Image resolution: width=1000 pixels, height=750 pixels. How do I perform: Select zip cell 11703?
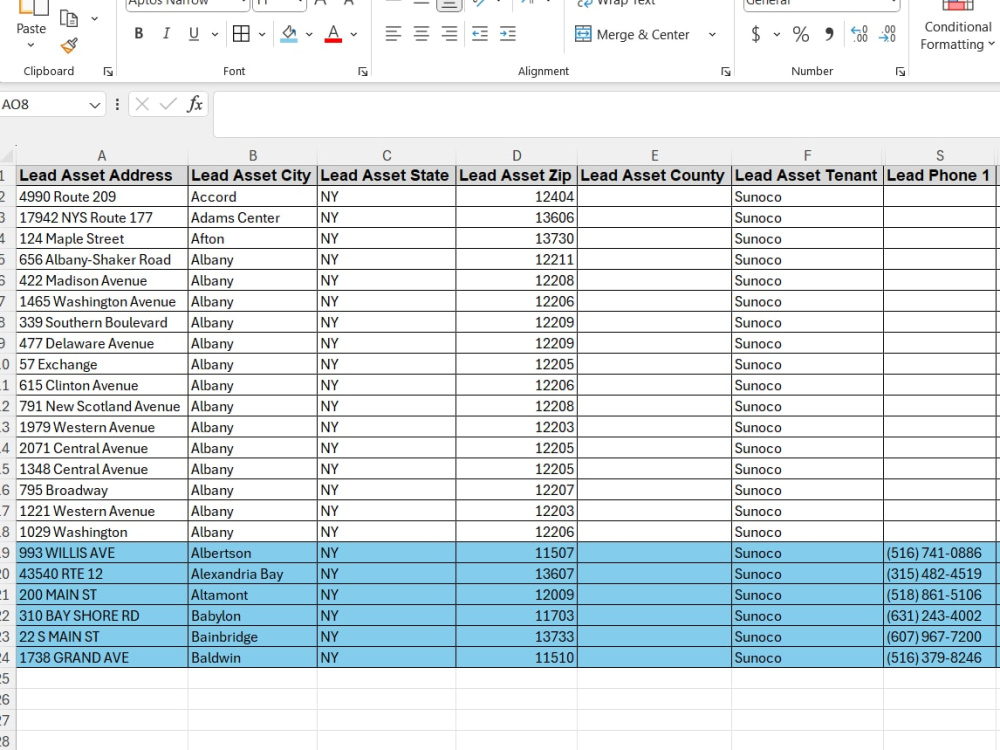pyautogui.click(x=517, y=615)
